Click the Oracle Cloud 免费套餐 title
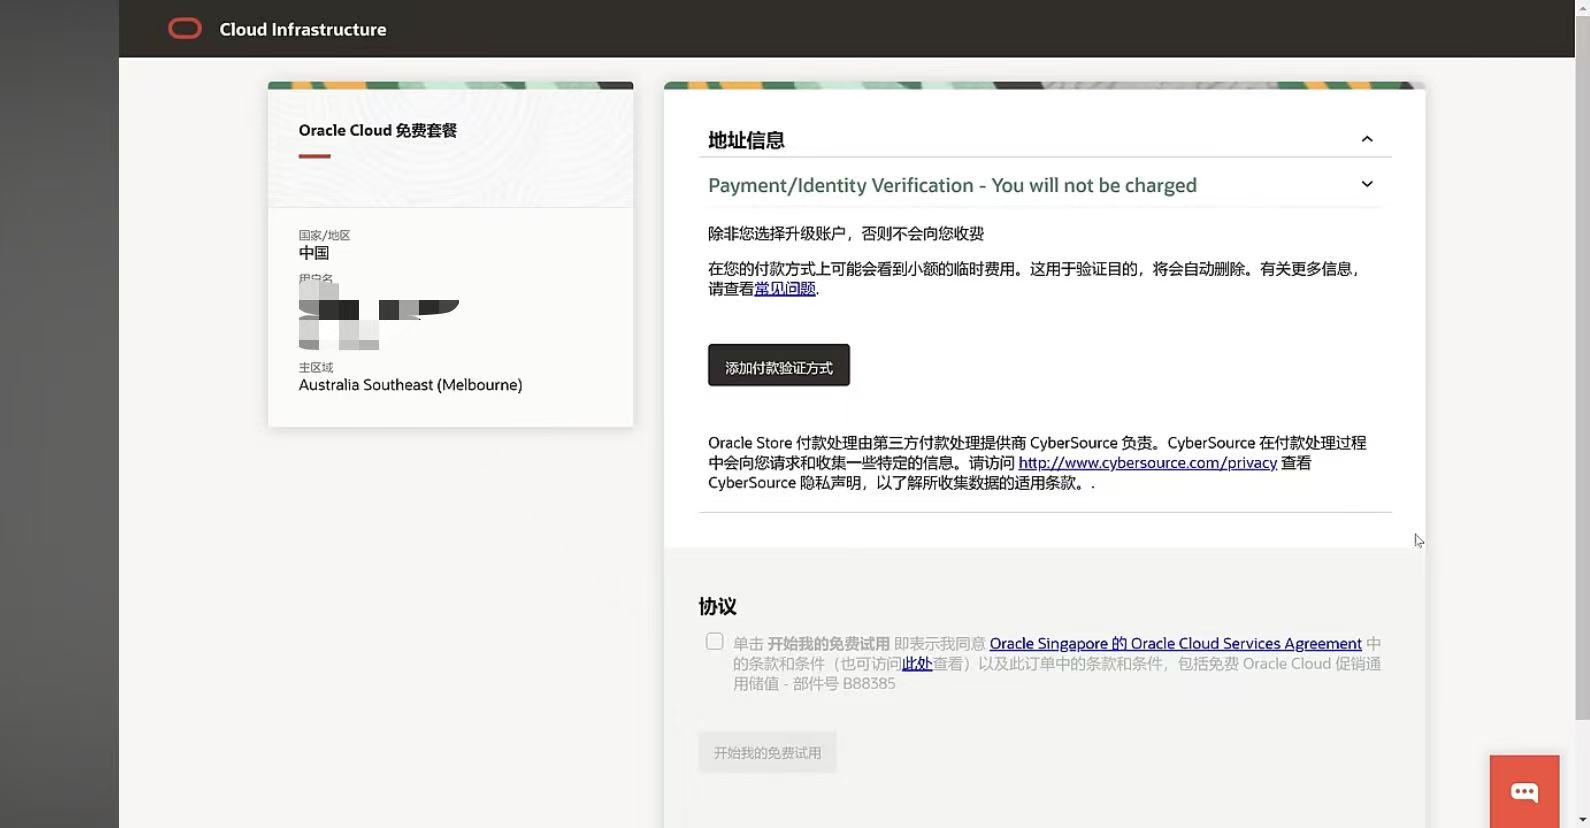 377,130
